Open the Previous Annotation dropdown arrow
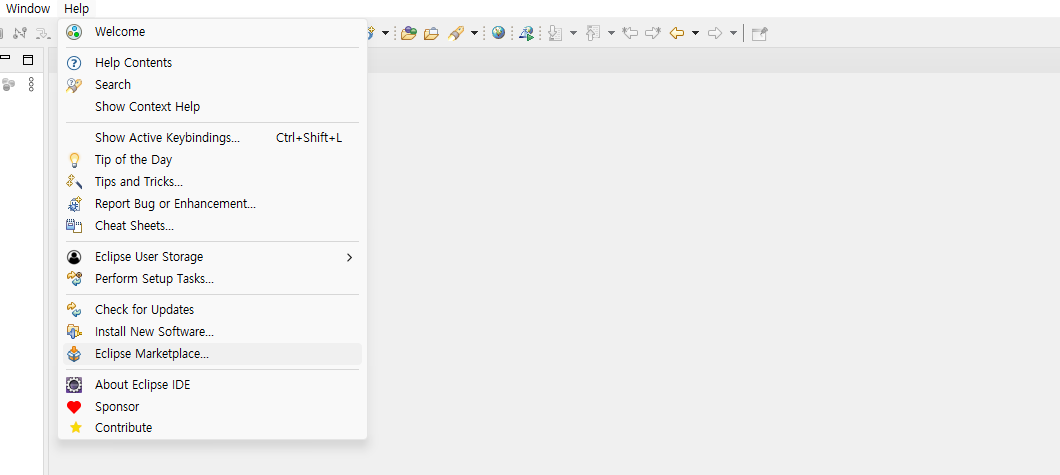Image resolution: width=1060 pixels, height=475 pixels. [x=611, y=33]
